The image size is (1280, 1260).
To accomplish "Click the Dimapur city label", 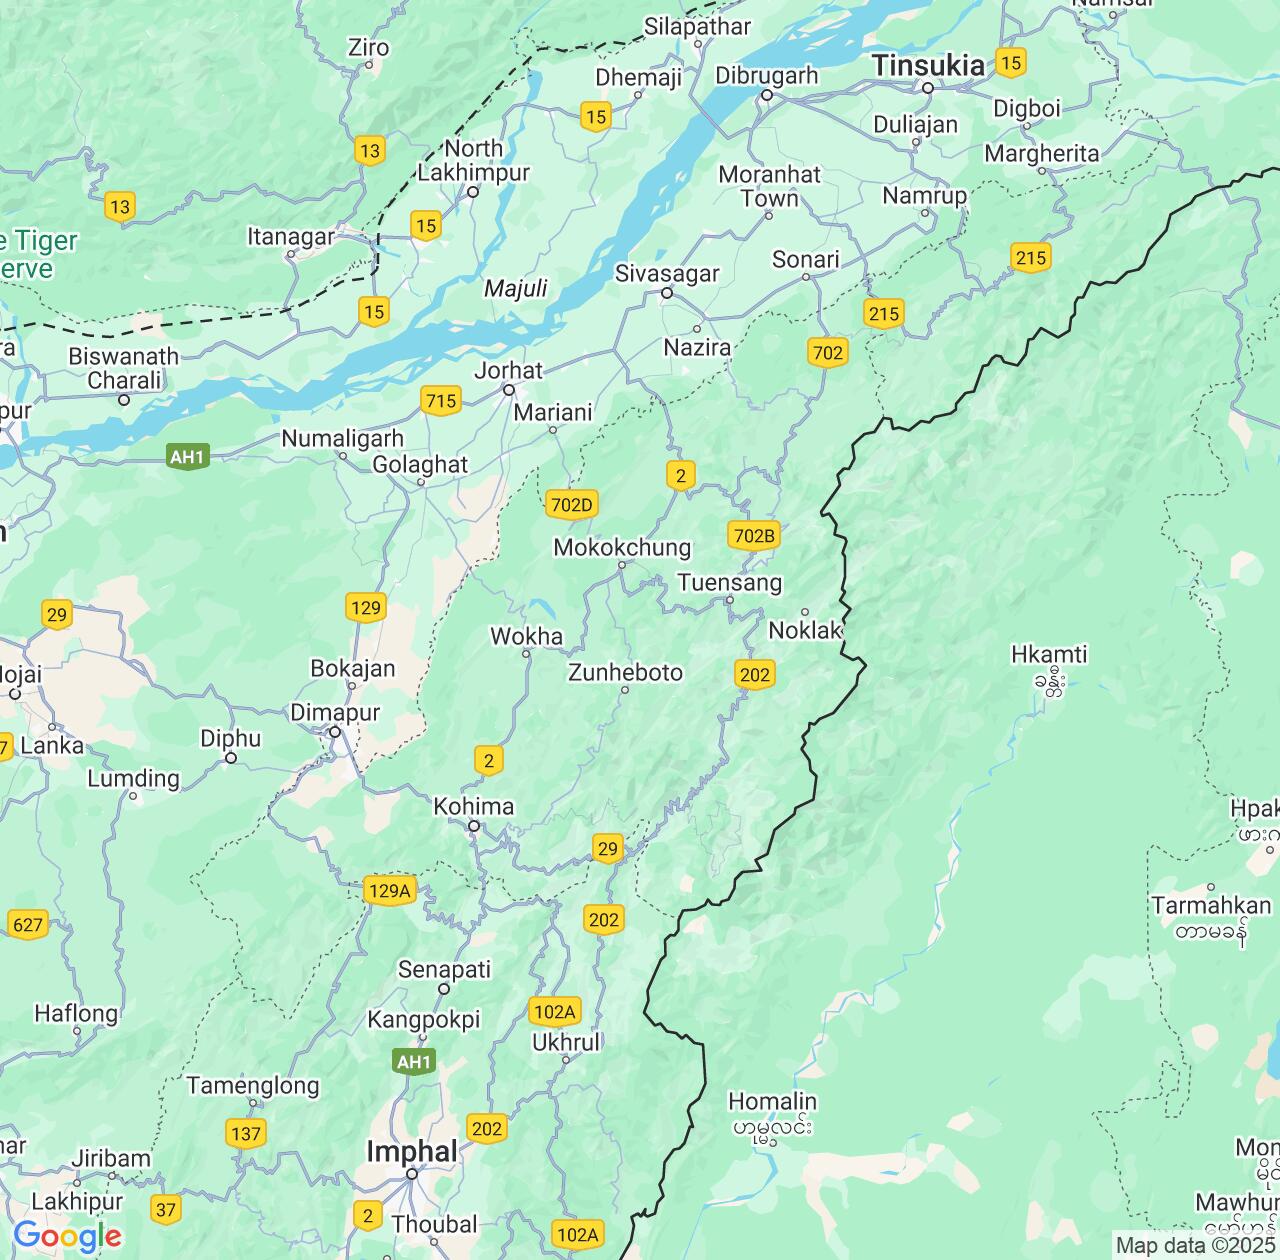I will coord(335,712).
